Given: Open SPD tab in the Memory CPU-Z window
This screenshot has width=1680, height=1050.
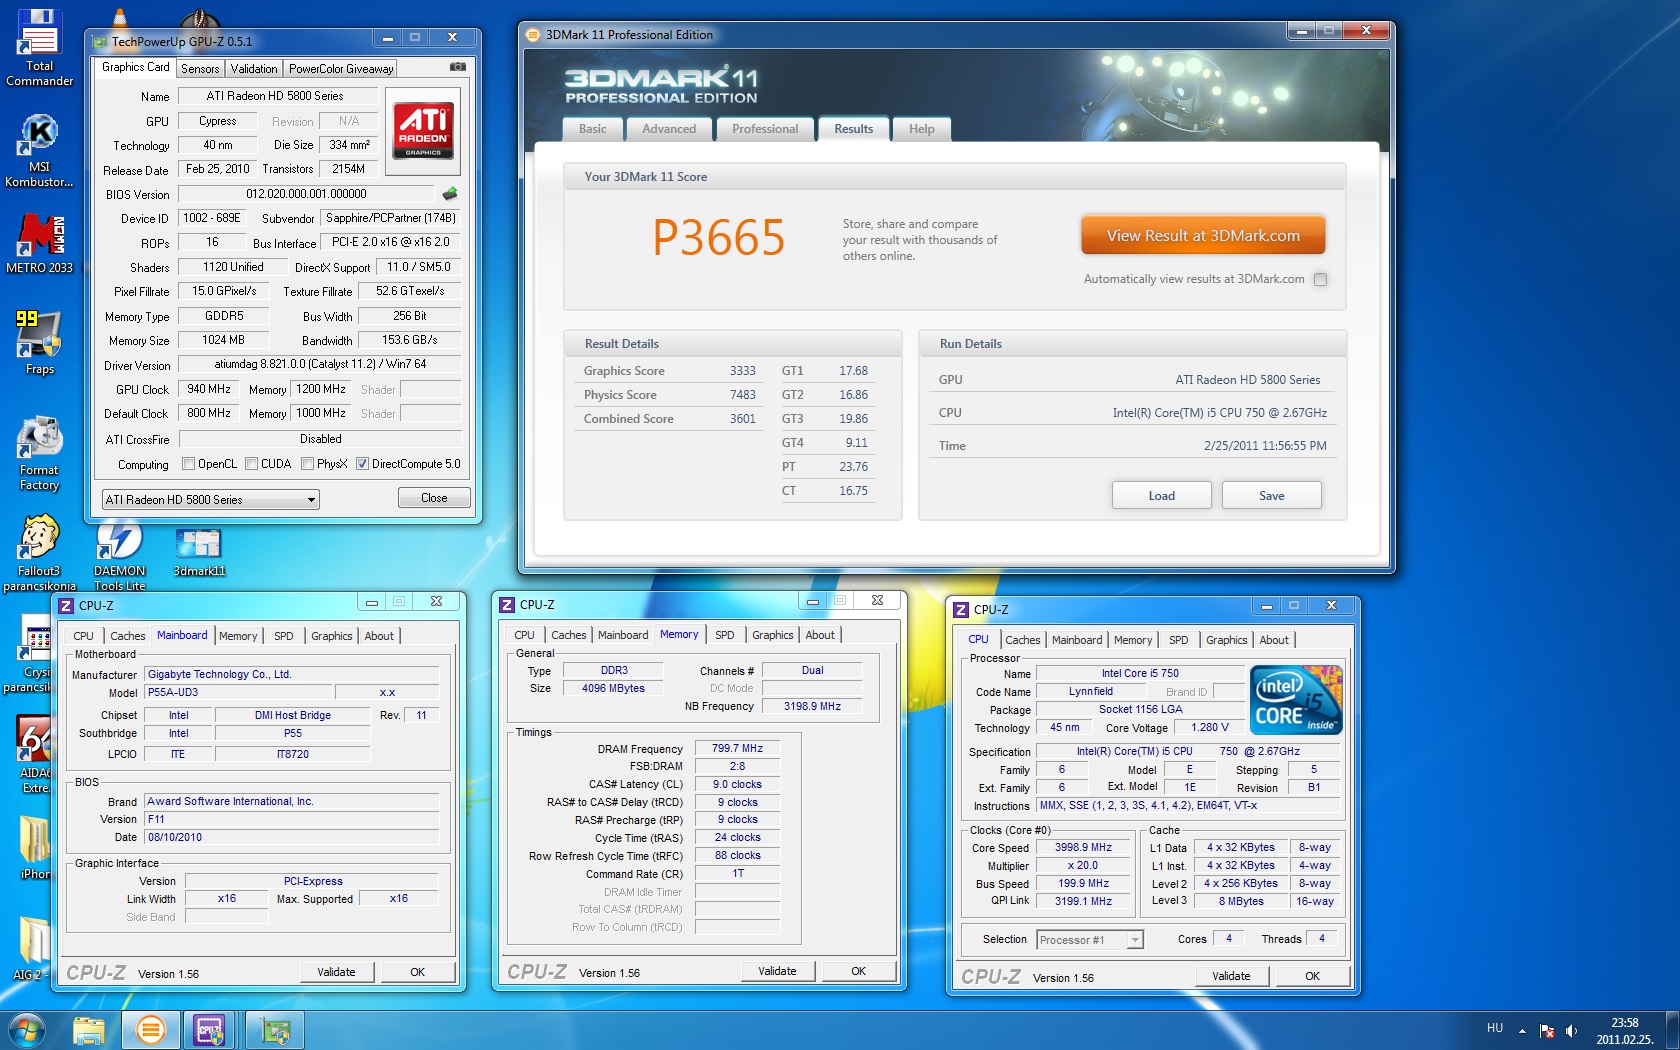Looking at the screenshot, I should pyautogui.click(x=725, y=635).
